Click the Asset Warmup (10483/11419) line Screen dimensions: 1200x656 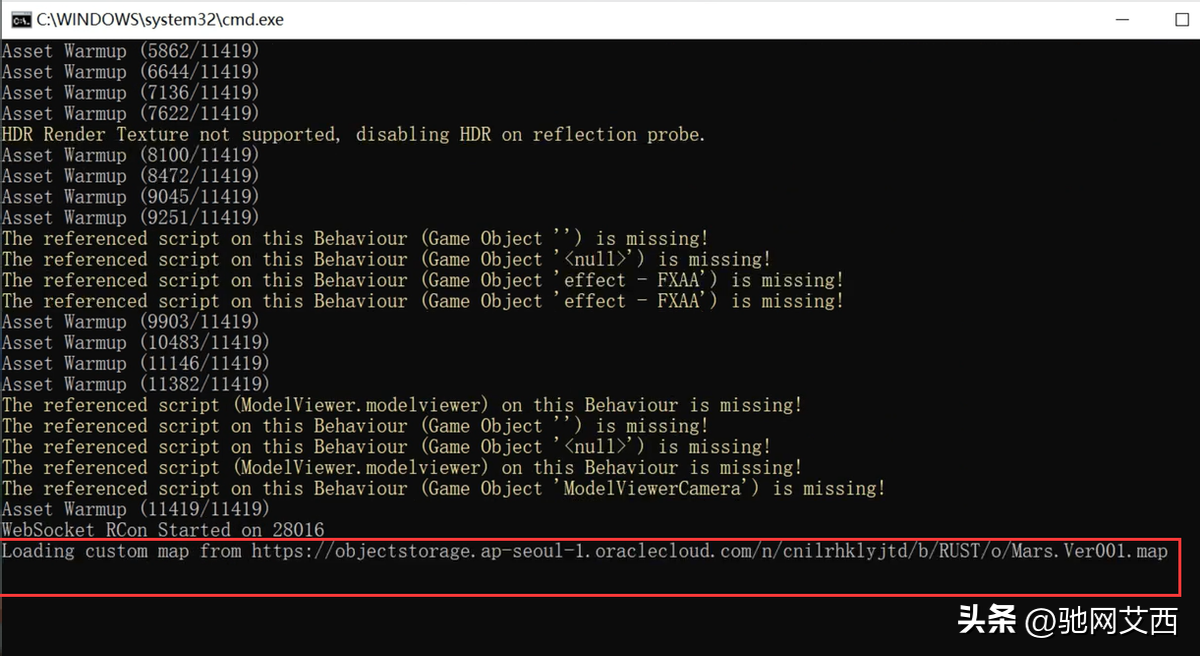(135, 343)
